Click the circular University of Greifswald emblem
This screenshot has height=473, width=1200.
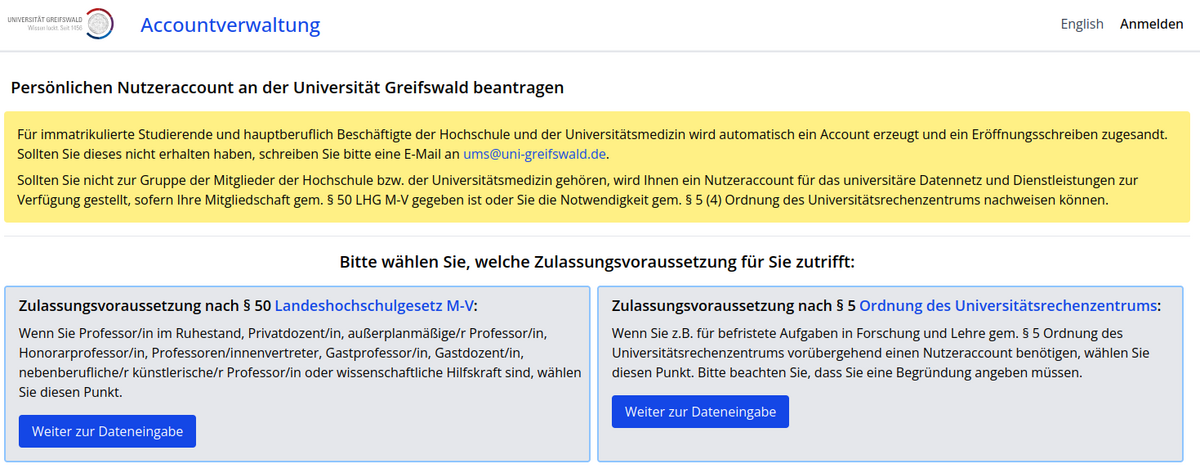point(99,23)
